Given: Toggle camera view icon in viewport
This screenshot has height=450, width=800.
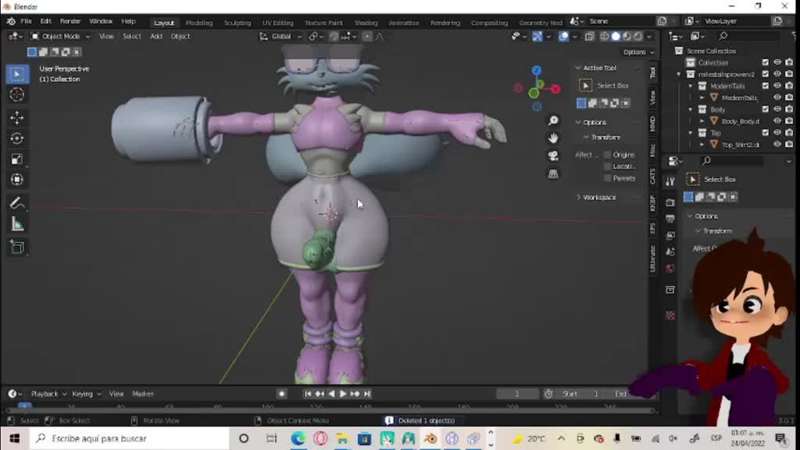Looking at the screenshot, I should click(x=553, y=156).
